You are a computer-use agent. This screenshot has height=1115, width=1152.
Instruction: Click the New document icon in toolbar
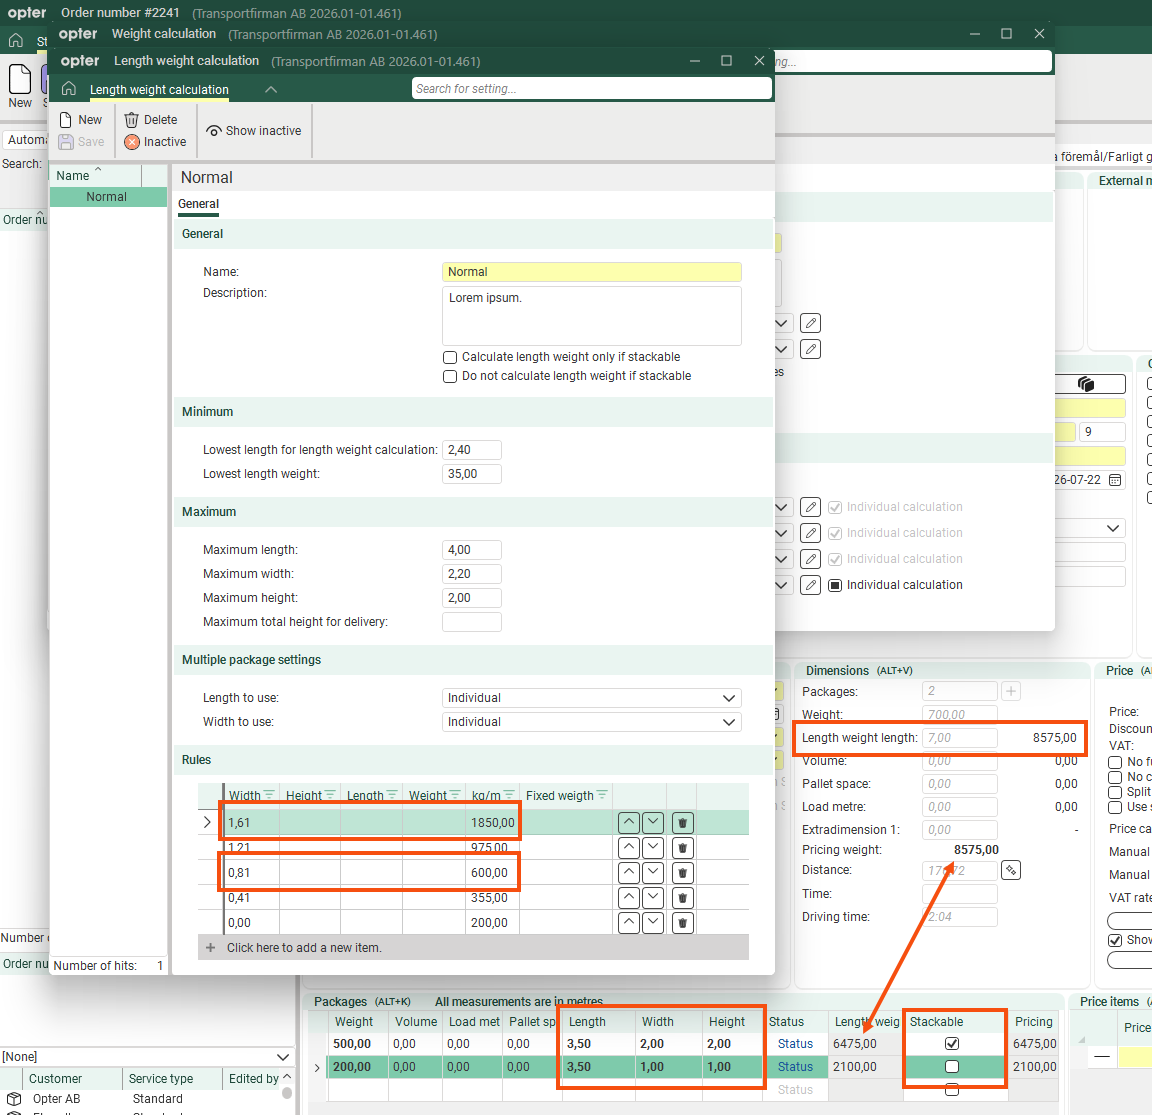(66, 120)
